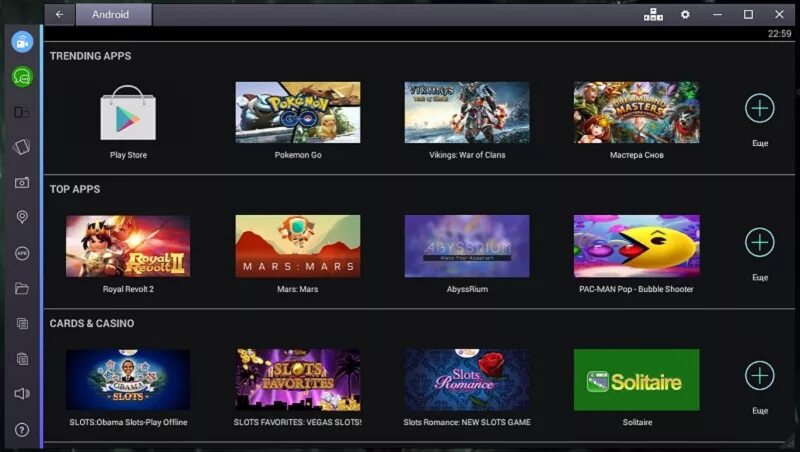Launch Pokemon Go thumbnail
Image resolution: width=800 pixels, height=452 pixels.
[x=298, y=113]
